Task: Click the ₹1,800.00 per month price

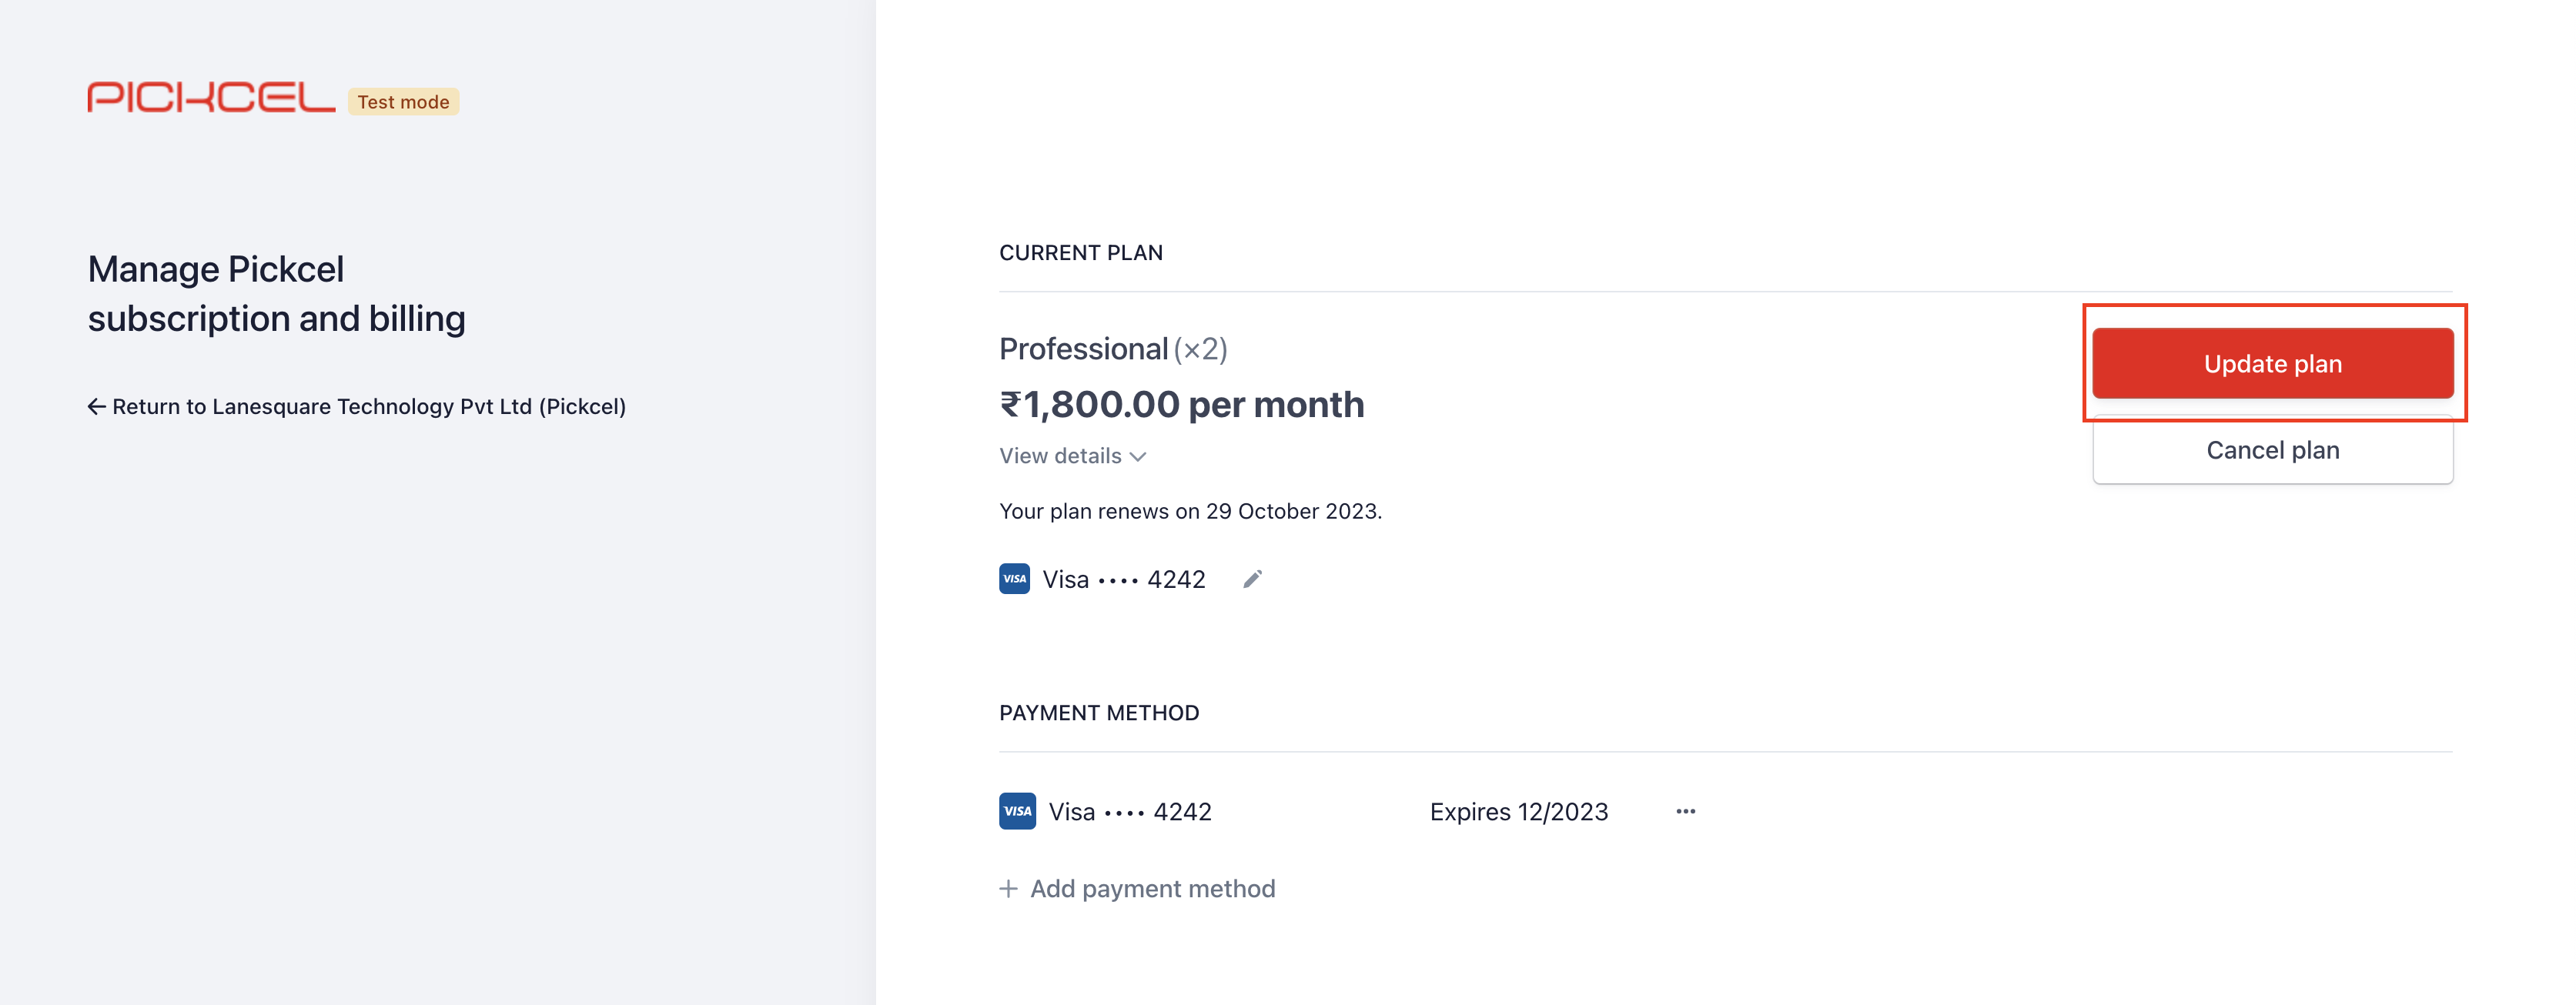Action: (x=1181, y=404)
